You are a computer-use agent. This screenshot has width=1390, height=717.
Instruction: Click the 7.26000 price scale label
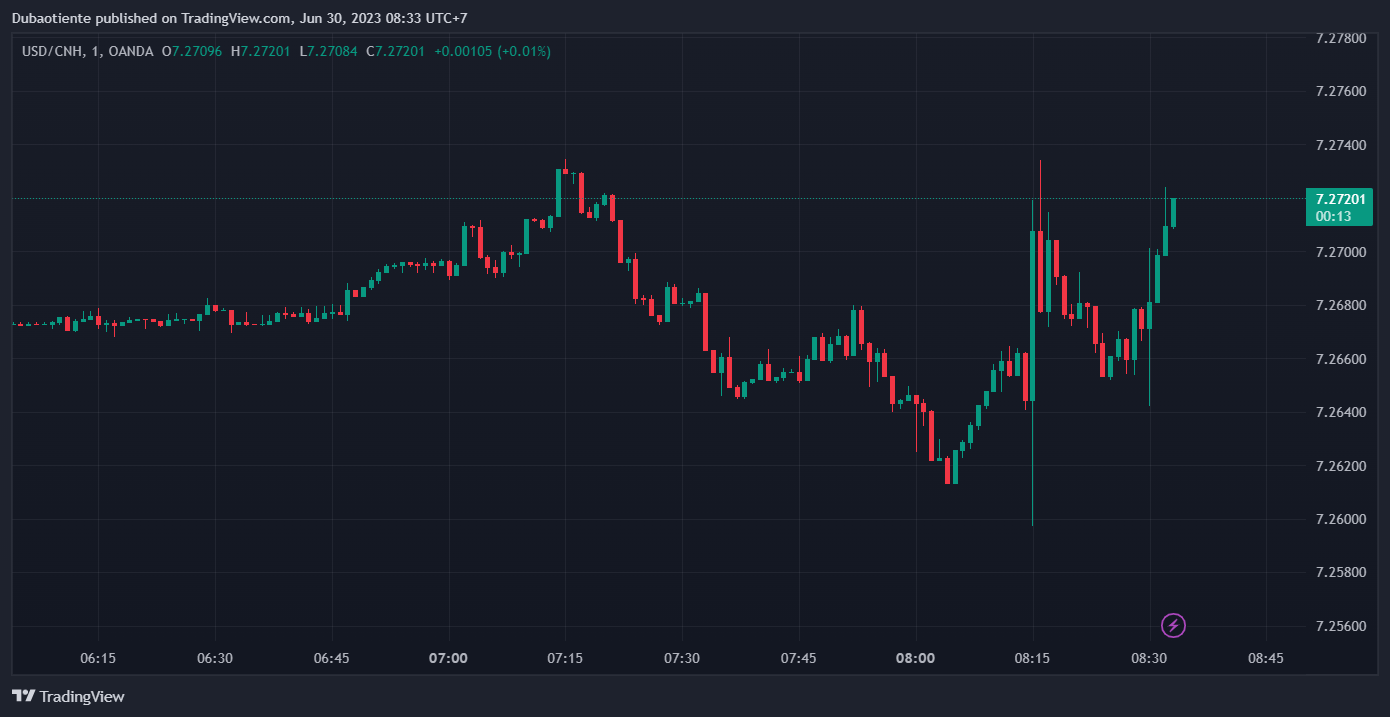1340,519
